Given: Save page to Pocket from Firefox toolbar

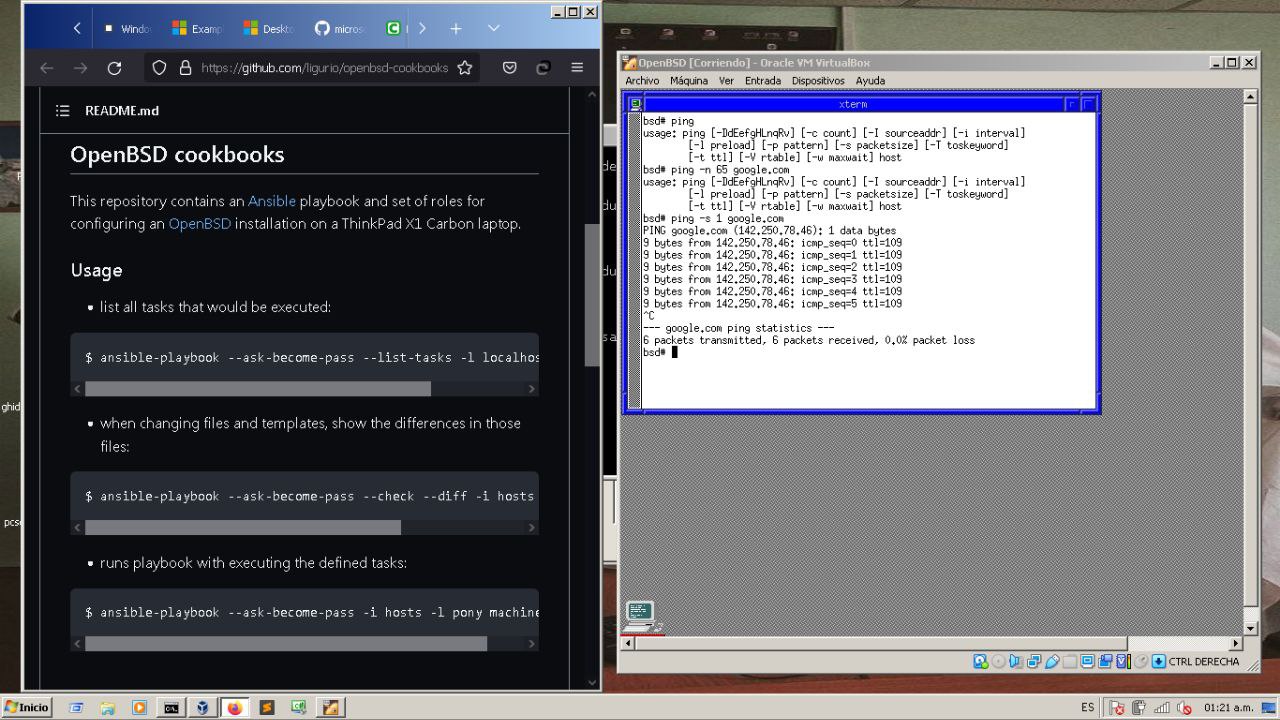Looking at the screenshot, I should click(510, 68).
